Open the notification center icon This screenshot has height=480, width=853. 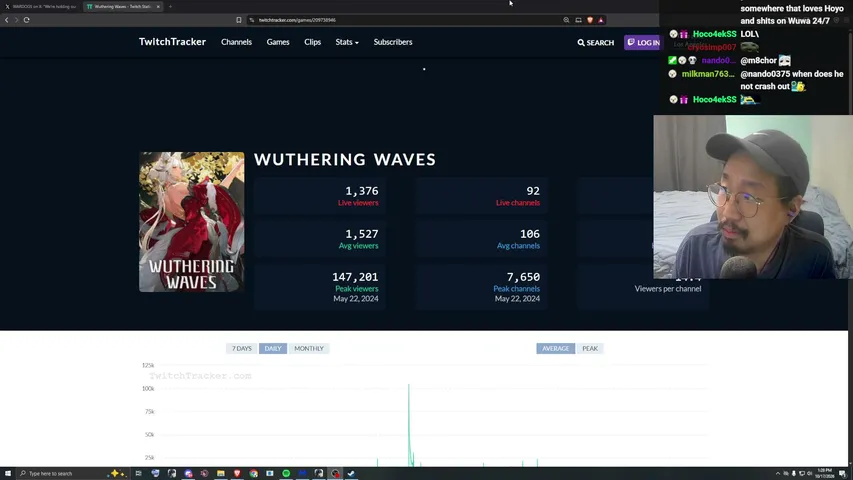tap(842, 473)
